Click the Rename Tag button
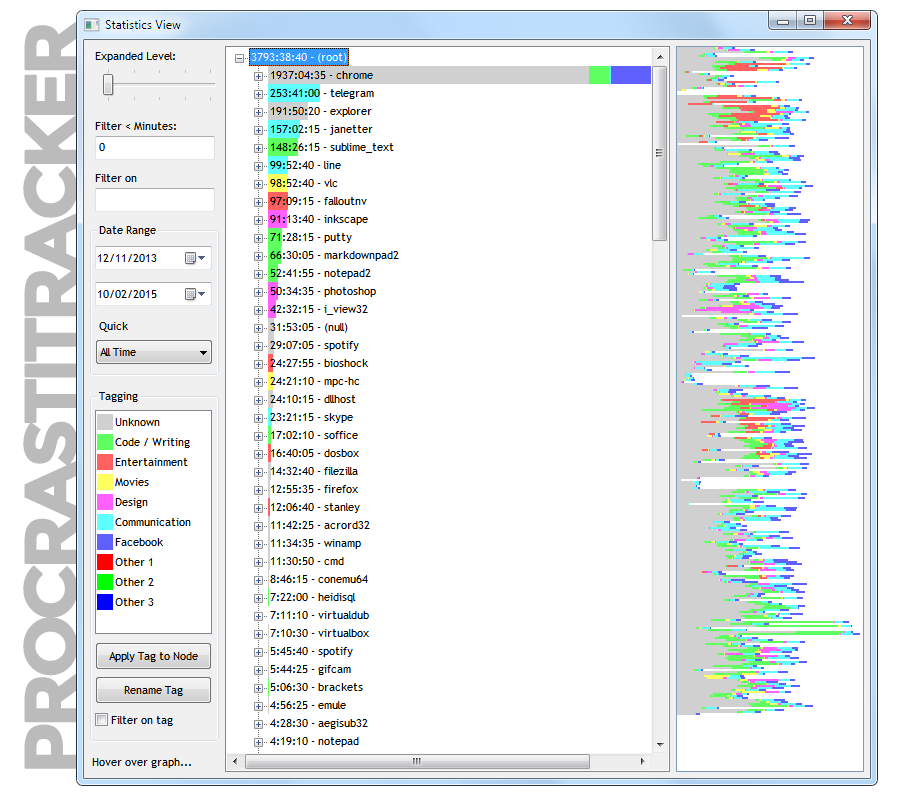900x800 pixels. click(x=153, y=690)
